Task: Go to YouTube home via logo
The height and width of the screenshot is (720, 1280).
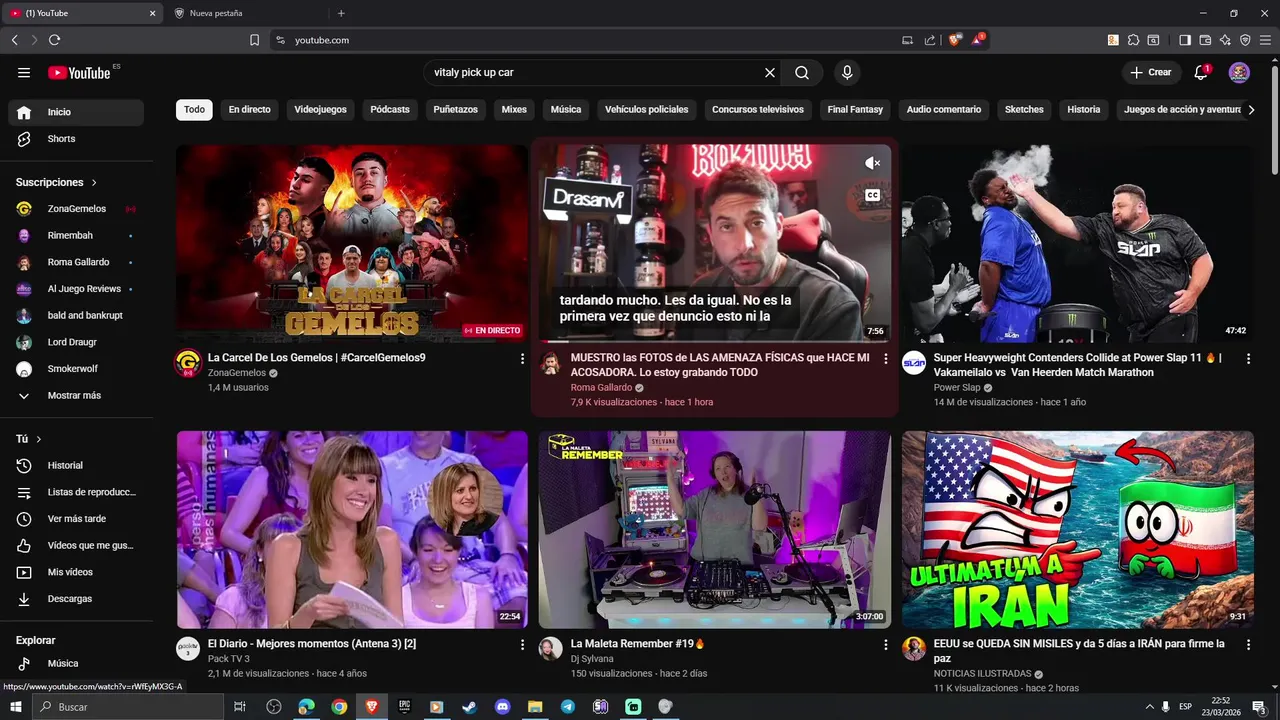Action: coord(79,72)
